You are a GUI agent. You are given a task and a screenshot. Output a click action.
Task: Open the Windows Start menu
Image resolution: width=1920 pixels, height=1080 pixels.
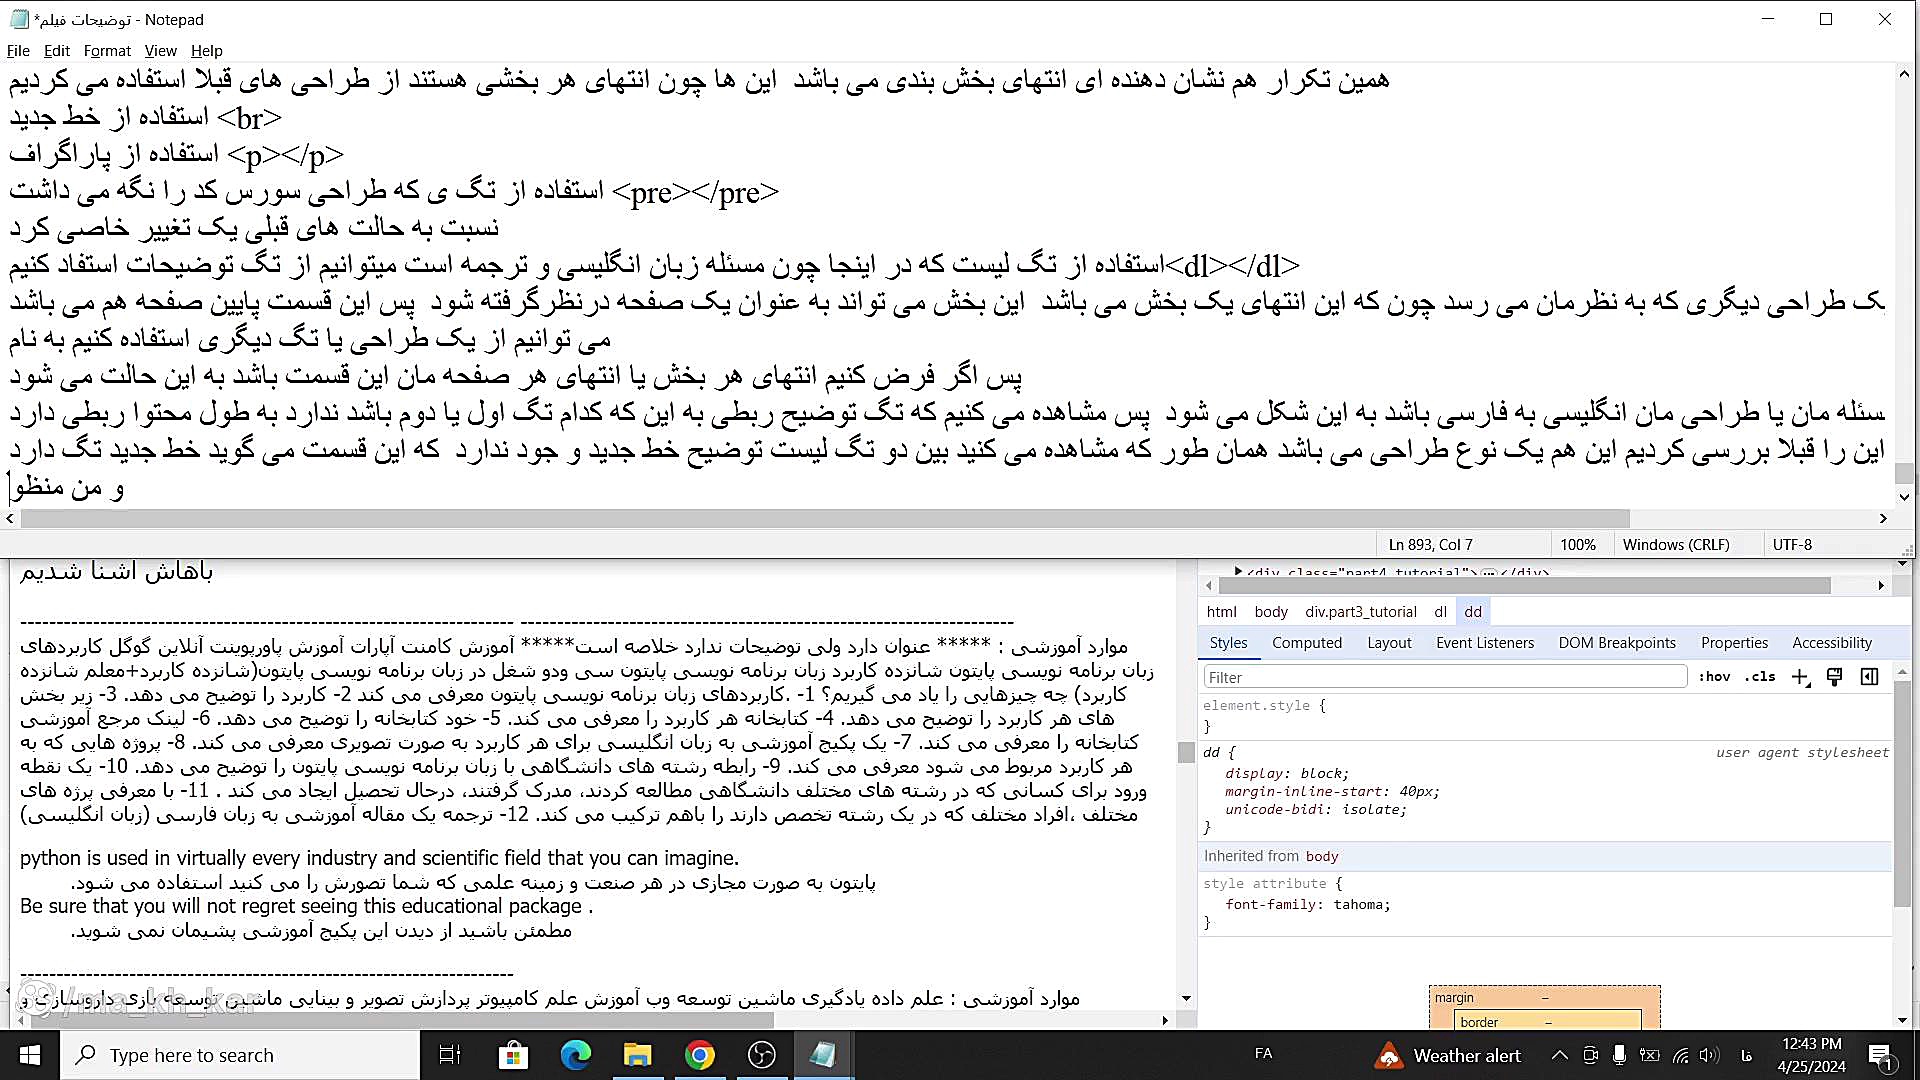(x=30, y=1055)
